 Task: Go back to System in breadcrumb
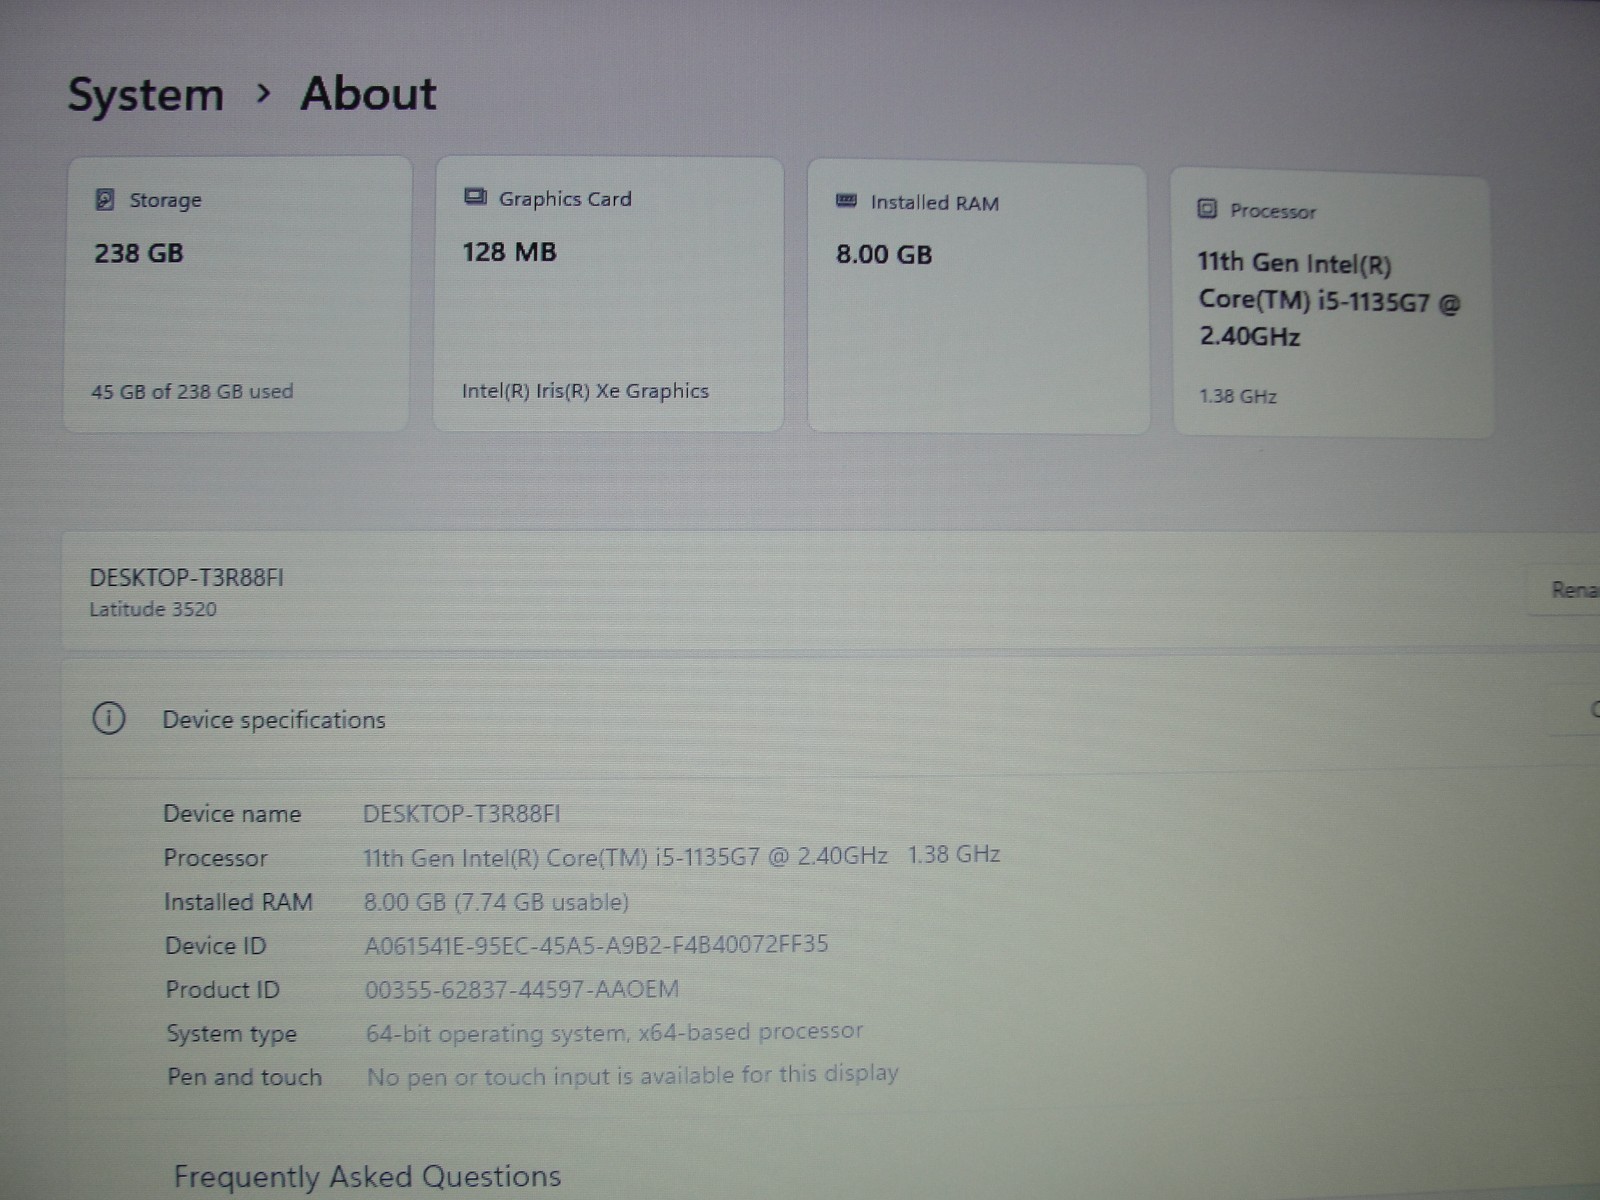tap(145, 96)
